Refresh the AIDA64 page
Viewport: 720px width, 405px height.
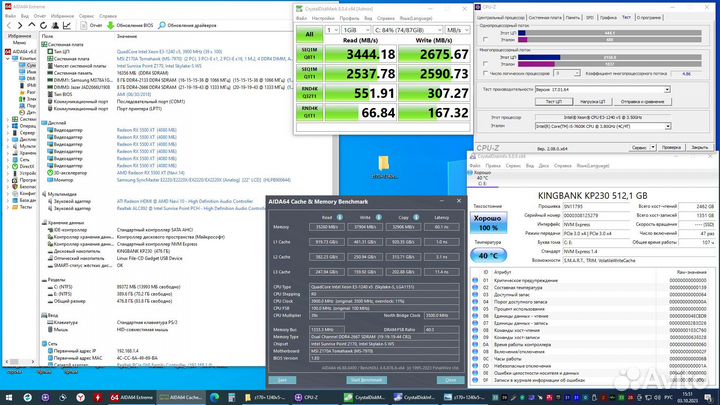(43, 26)
